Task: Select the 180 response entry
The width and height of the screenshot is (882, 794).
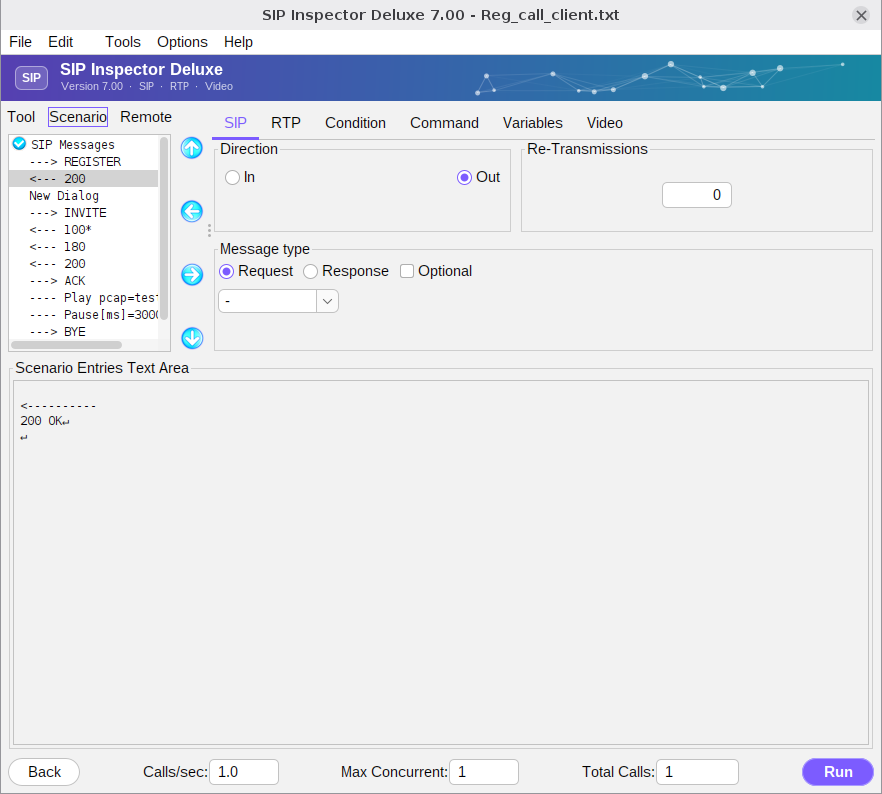Action: point(84,247)
